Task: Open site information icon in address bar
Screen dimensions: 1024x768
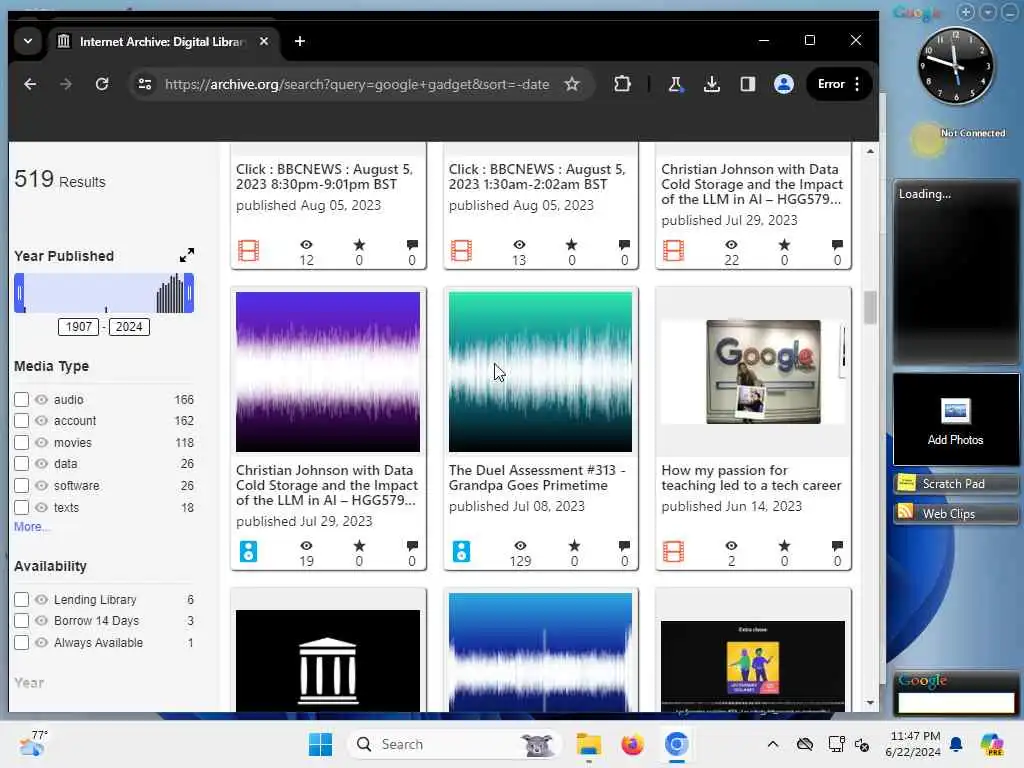Action: [145, 84]
